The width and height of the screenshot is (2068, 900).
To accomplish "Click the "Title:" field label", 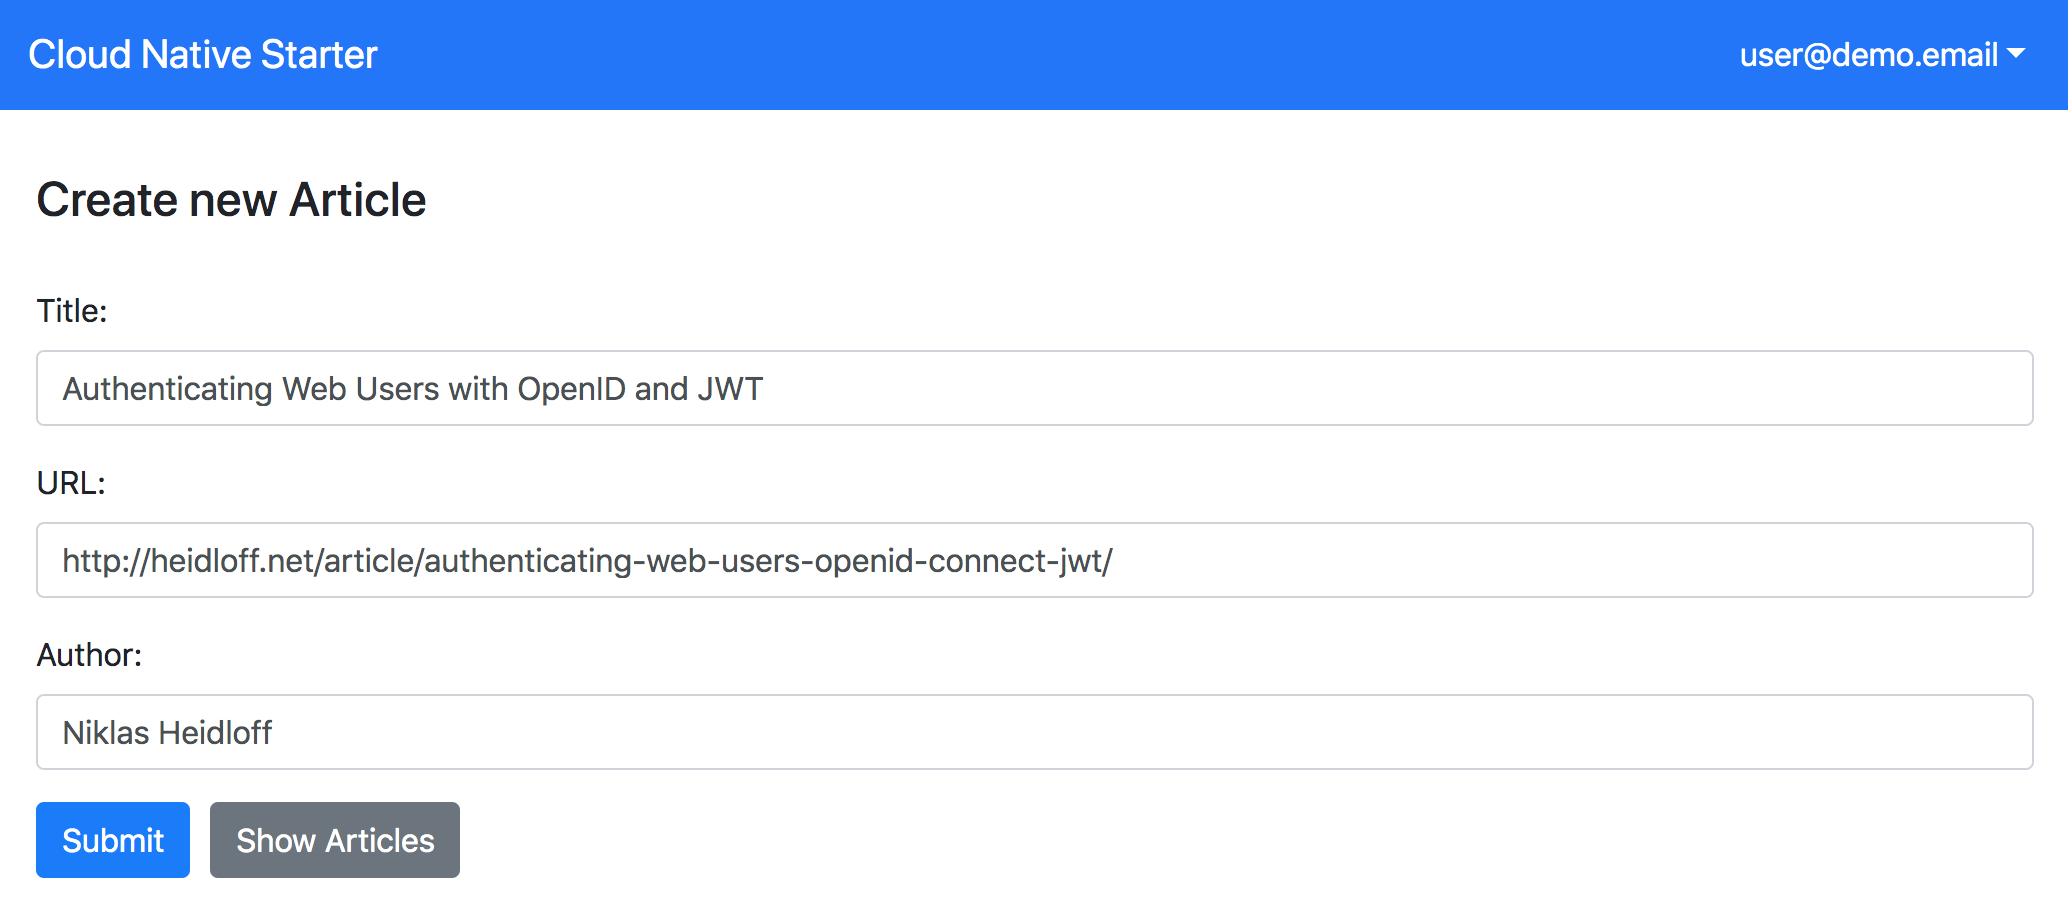I will (72, 311).
